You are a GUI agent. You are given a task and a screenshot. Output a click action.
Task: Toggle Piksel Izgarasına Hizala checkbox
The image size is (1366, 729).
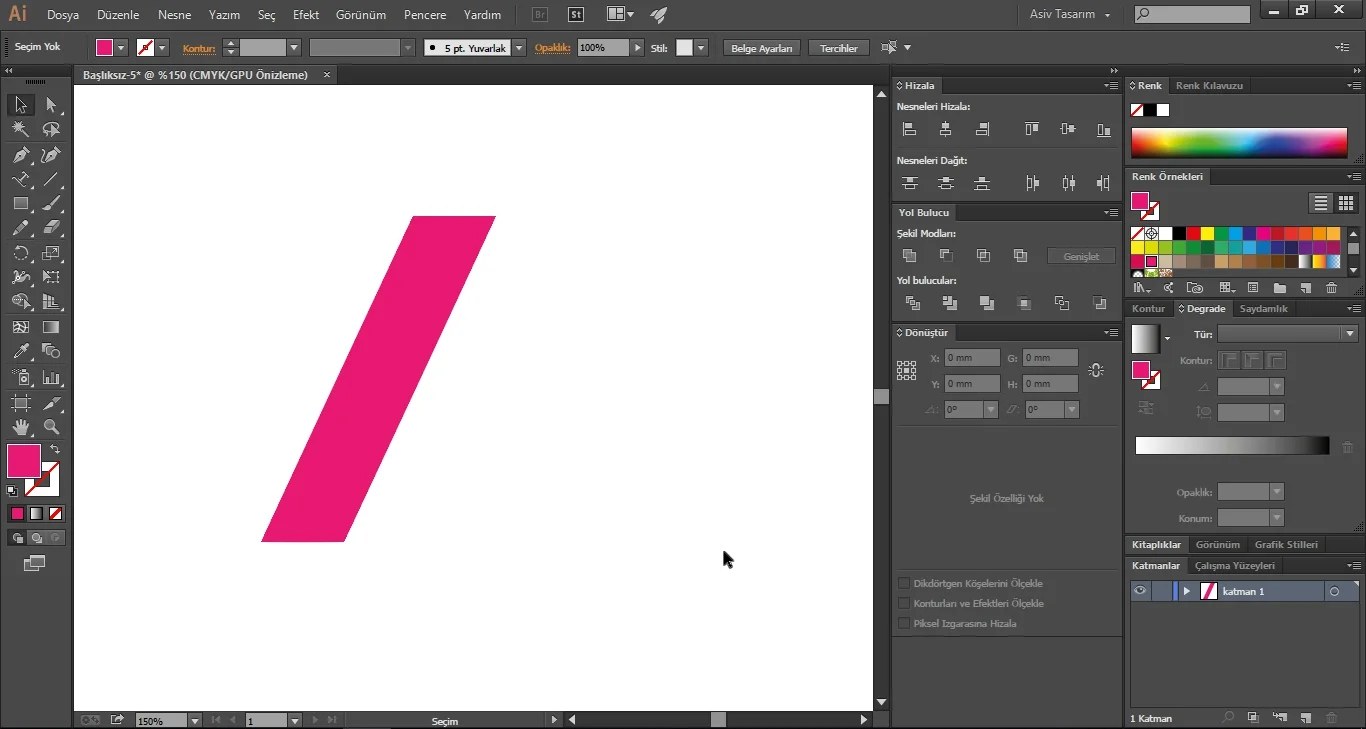pyautogui.click(x=904, y=623)
